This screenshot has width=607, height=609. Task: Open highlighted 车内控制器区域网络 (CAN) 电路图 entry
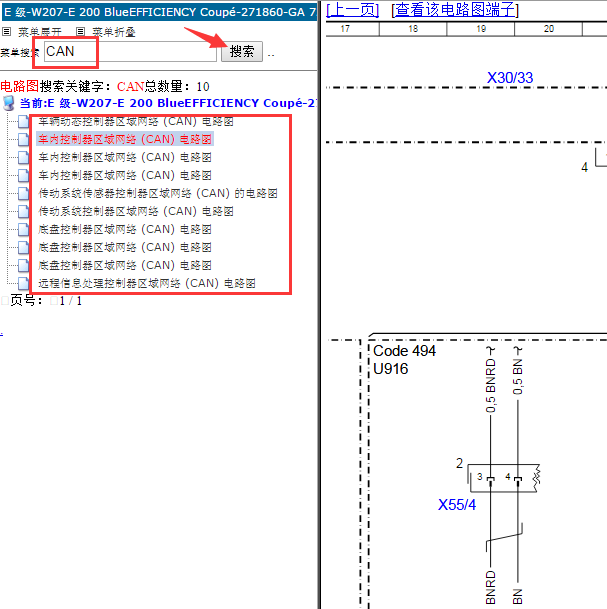(x=125, y=139)
